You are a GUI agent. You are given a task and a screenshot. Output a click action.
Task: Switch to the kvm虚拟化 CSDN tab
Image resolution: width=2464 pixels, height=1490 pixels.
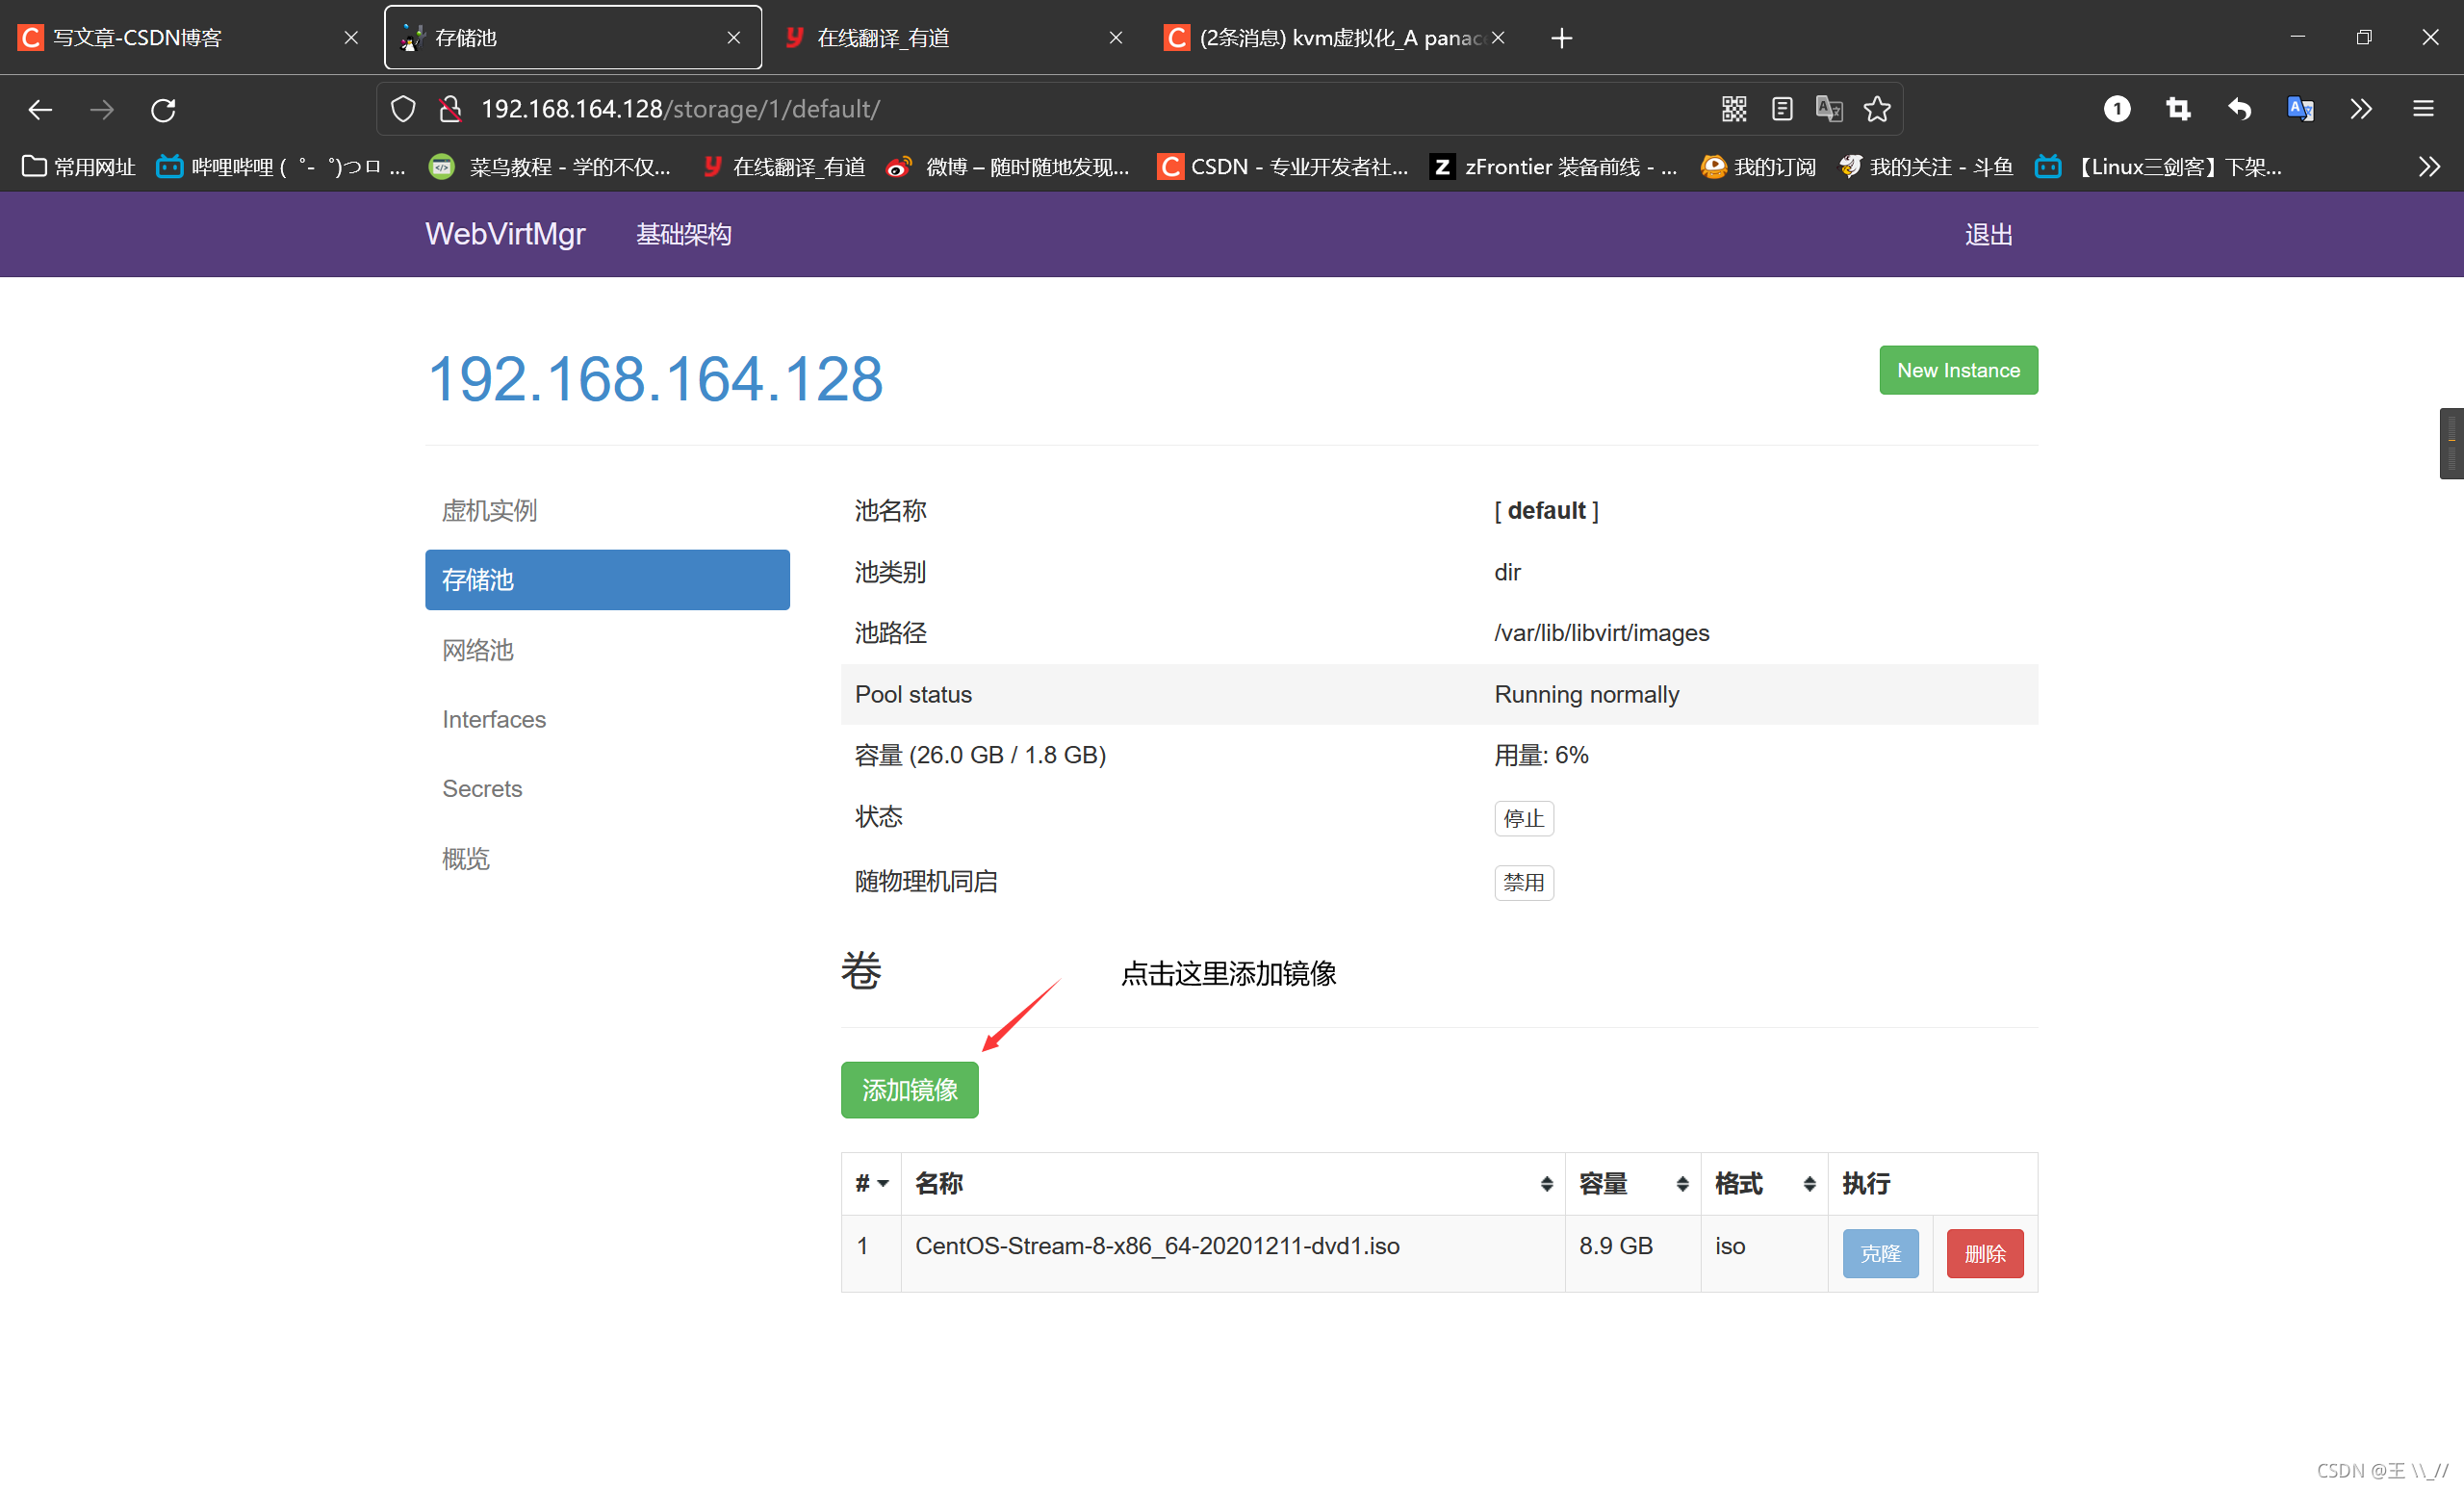click(x=1336, y=38)
